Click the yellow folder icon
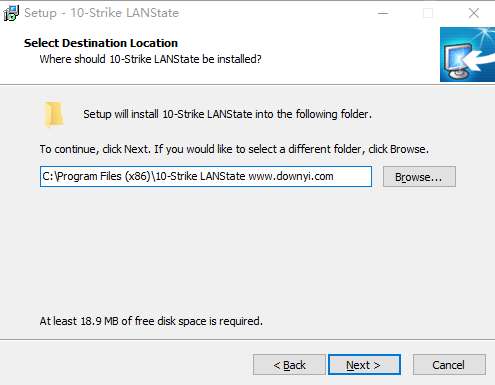 tap(53, 114)
